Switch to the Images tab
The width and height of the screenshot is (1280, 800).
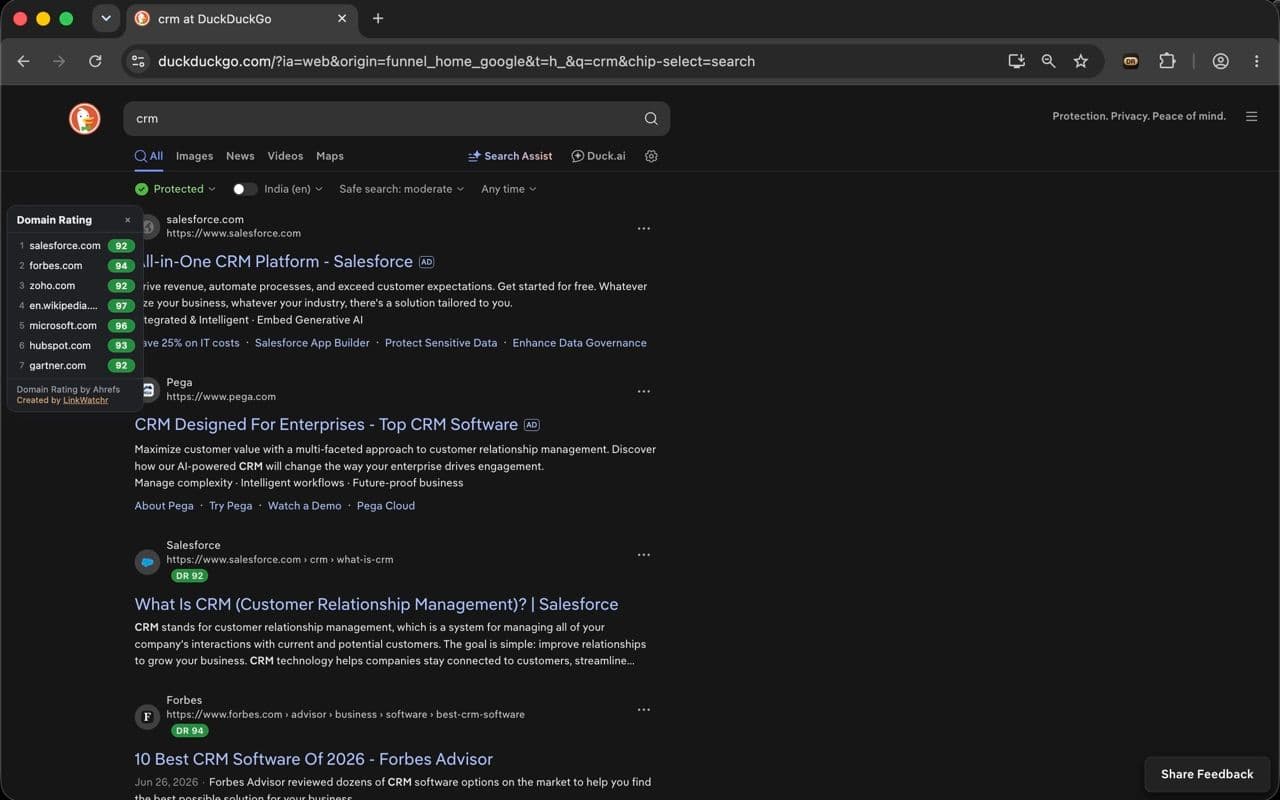(194, 156)
